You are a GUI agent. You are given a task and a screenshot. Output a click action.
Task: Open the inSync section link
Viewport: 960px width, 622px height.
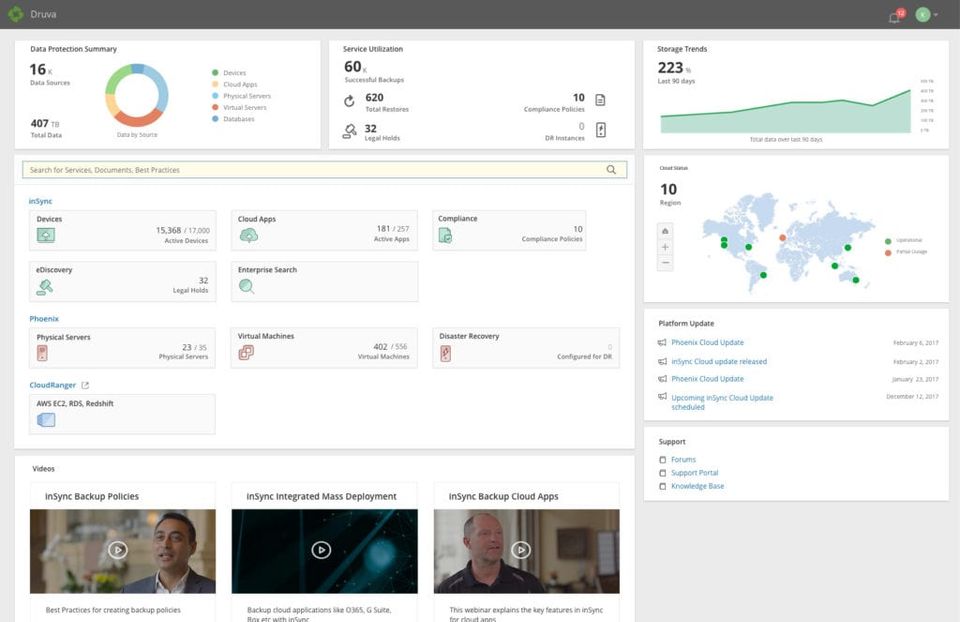pos(40,201)
